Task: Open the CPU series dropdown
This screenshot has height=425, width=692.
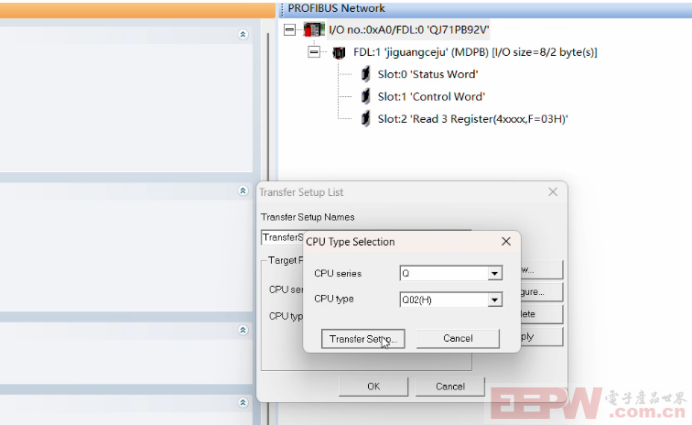Action: pyautogui.click(x=495, y=274)
